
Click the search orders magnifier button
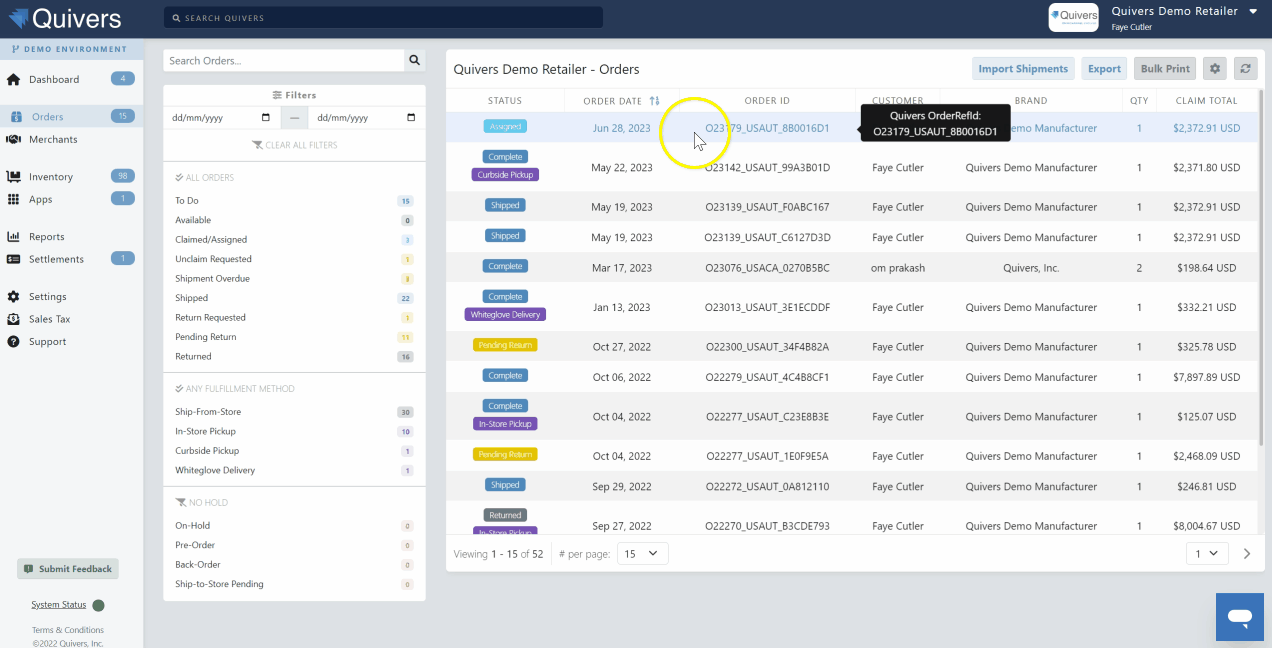(414, 61)
